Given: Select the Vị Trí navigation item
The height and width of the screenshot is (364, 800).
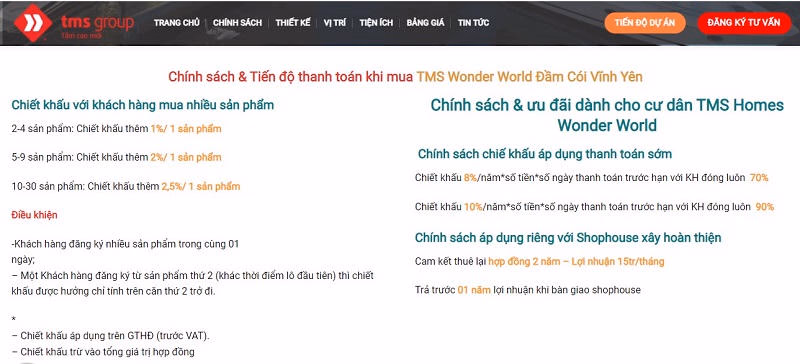Looking at the screenshot, I should [335, 22].
